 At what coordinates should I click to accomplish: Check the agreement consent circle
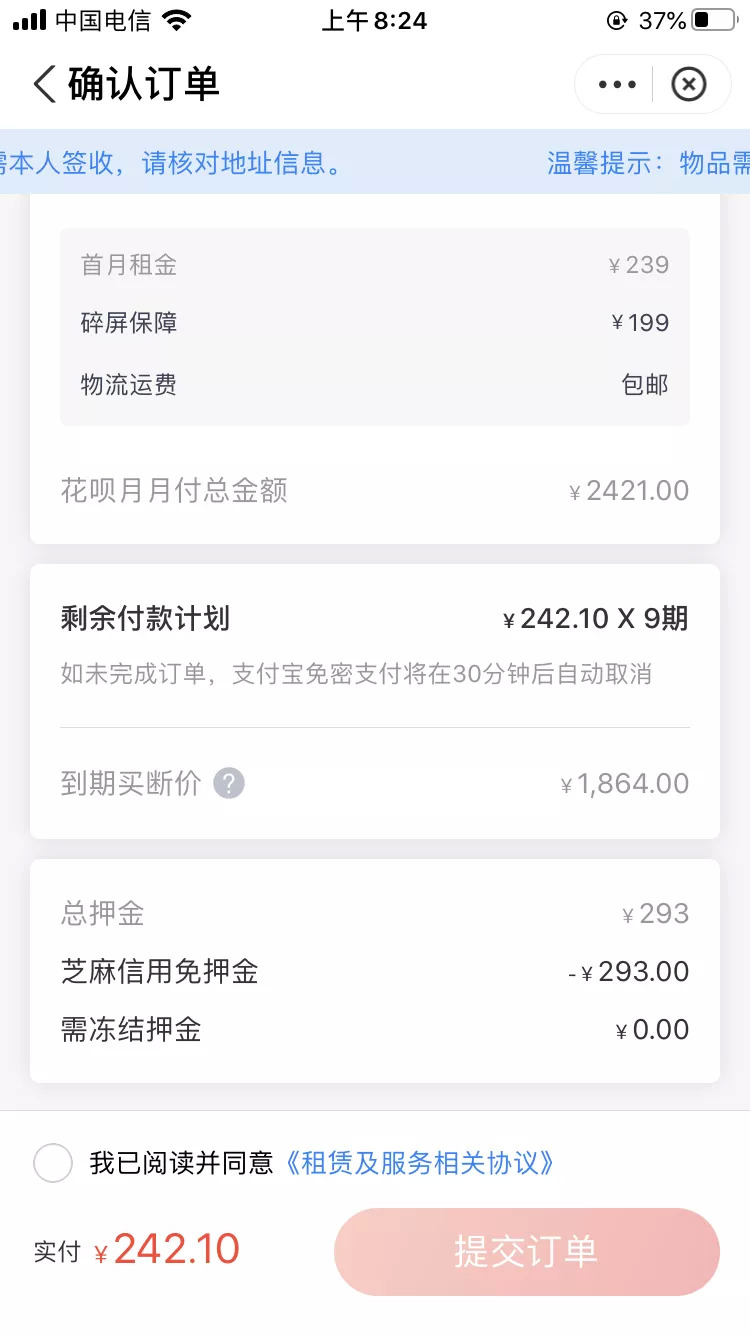coord(53,1163)
